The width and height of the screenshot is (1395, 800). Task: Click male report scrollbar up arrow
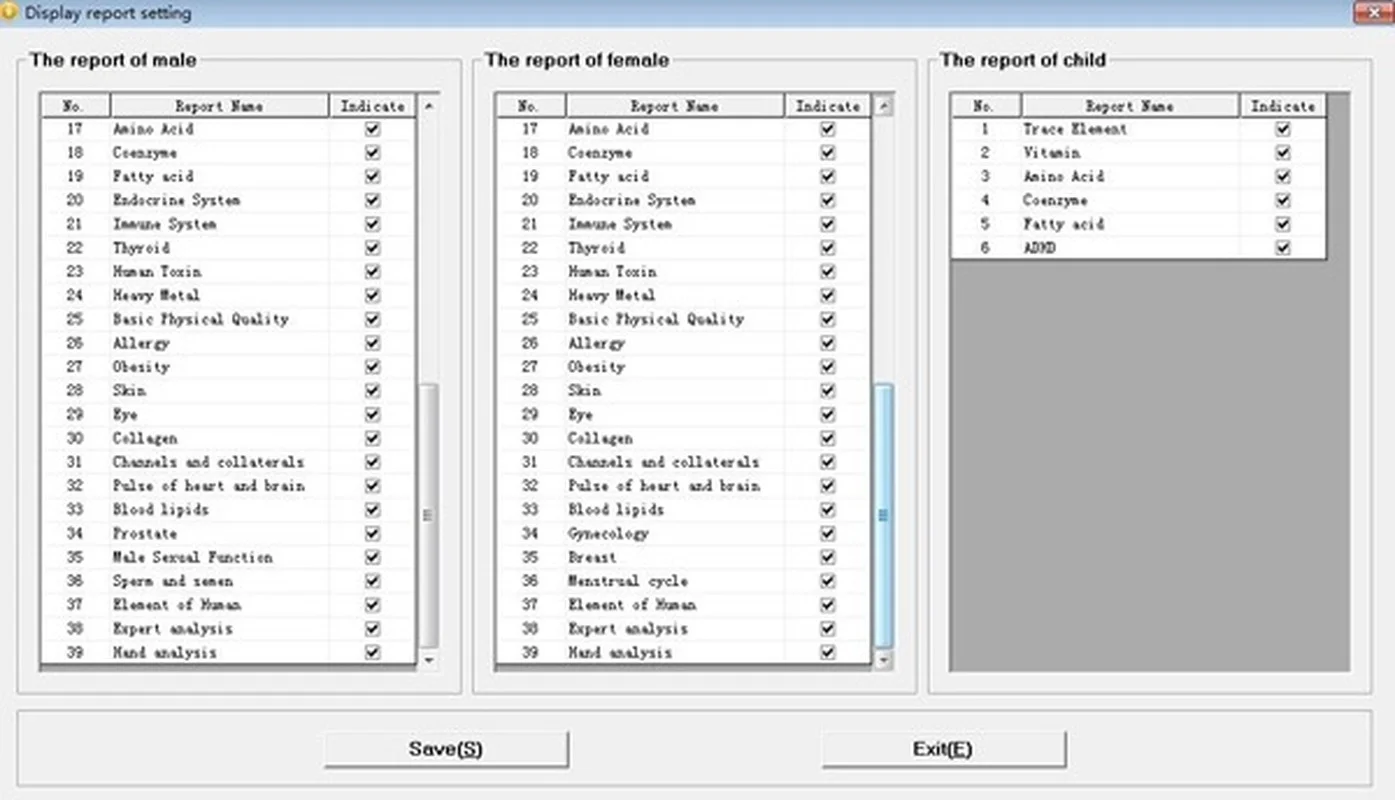429,105
